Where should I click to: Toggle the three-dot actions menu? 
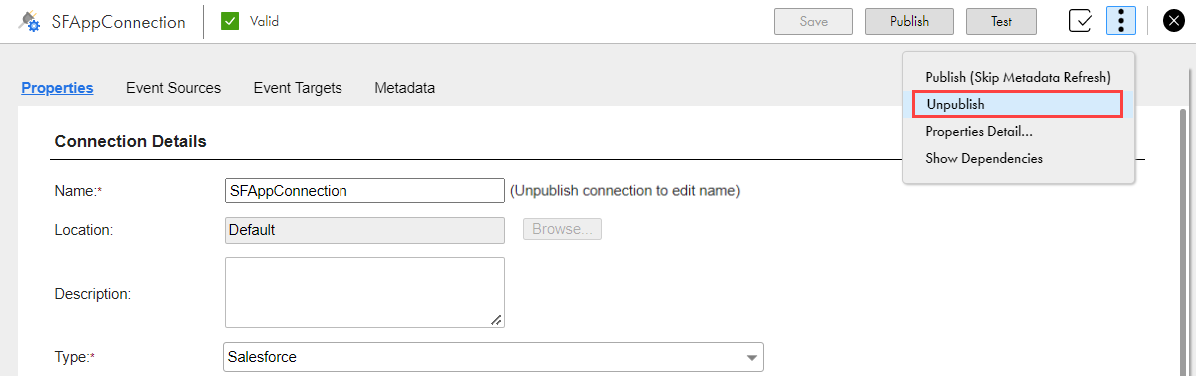coord(1120,21)
